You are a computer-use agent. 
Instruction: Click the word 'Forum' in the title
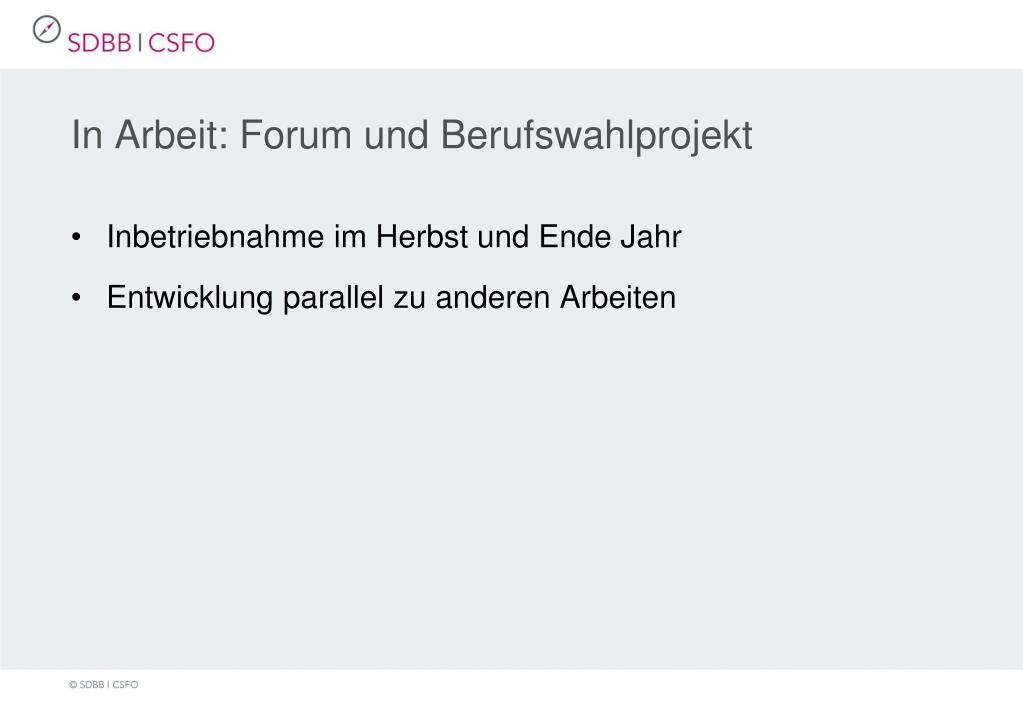click(296, 134)
